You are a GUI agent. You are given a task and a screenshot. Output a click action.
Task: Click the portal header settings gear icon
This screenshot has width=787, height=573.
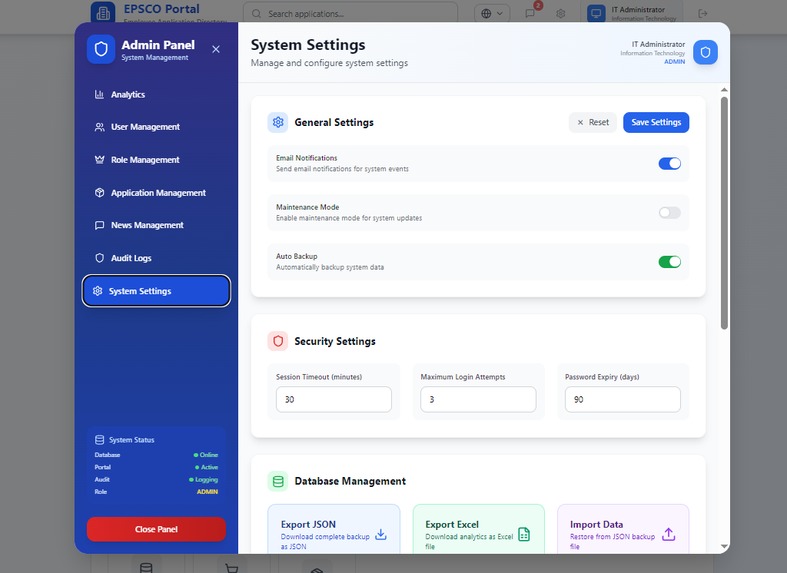click(561, 14)
